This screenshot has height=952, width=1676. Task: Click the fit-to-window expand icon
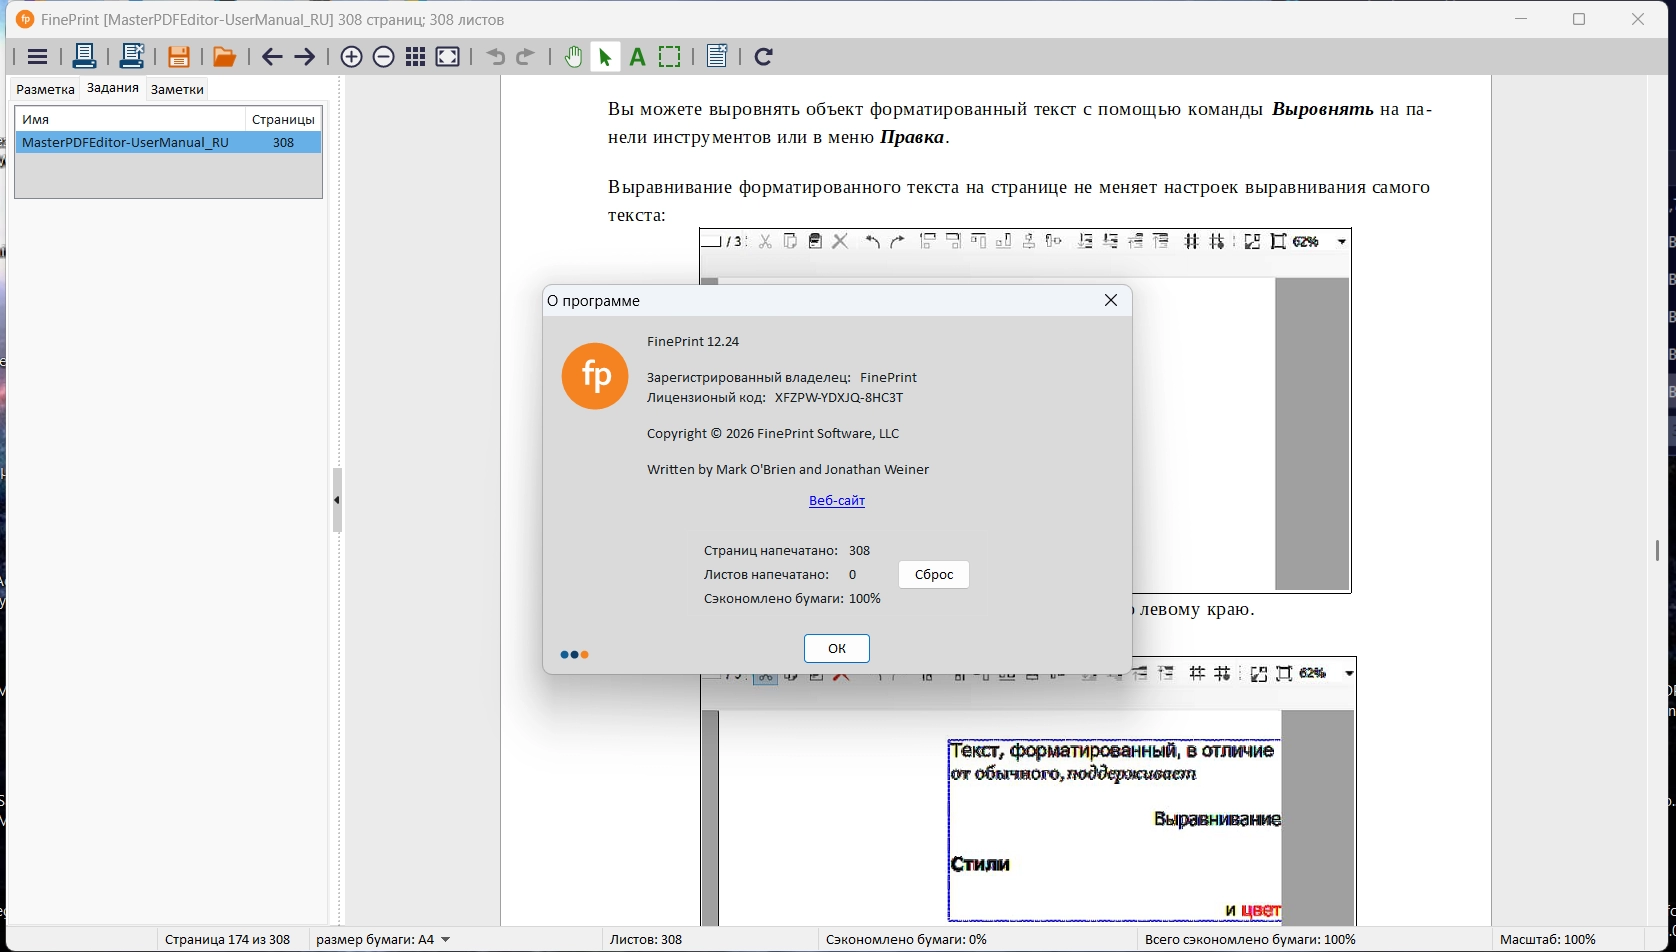448,57
